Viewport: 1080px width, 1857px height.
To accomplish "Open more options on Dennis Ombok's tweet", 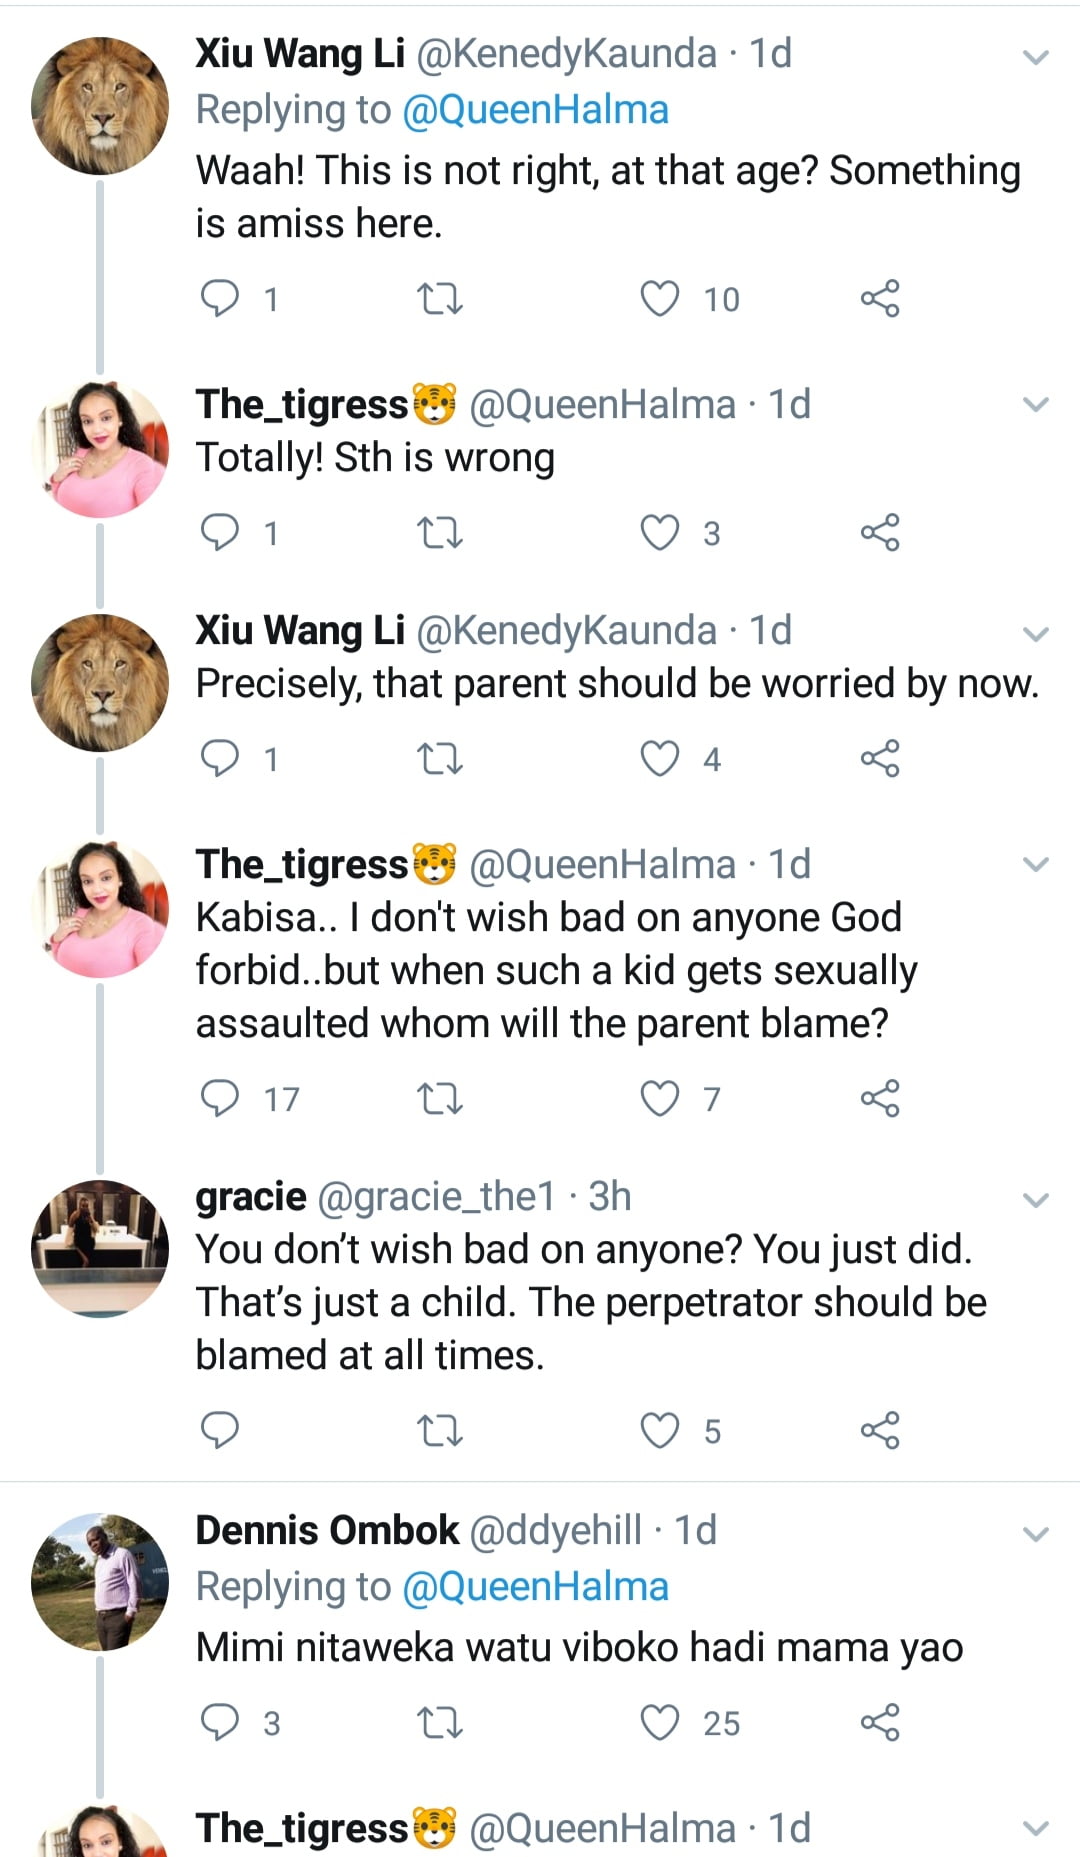I will pyautogui.click(x=1036, y=1533).
